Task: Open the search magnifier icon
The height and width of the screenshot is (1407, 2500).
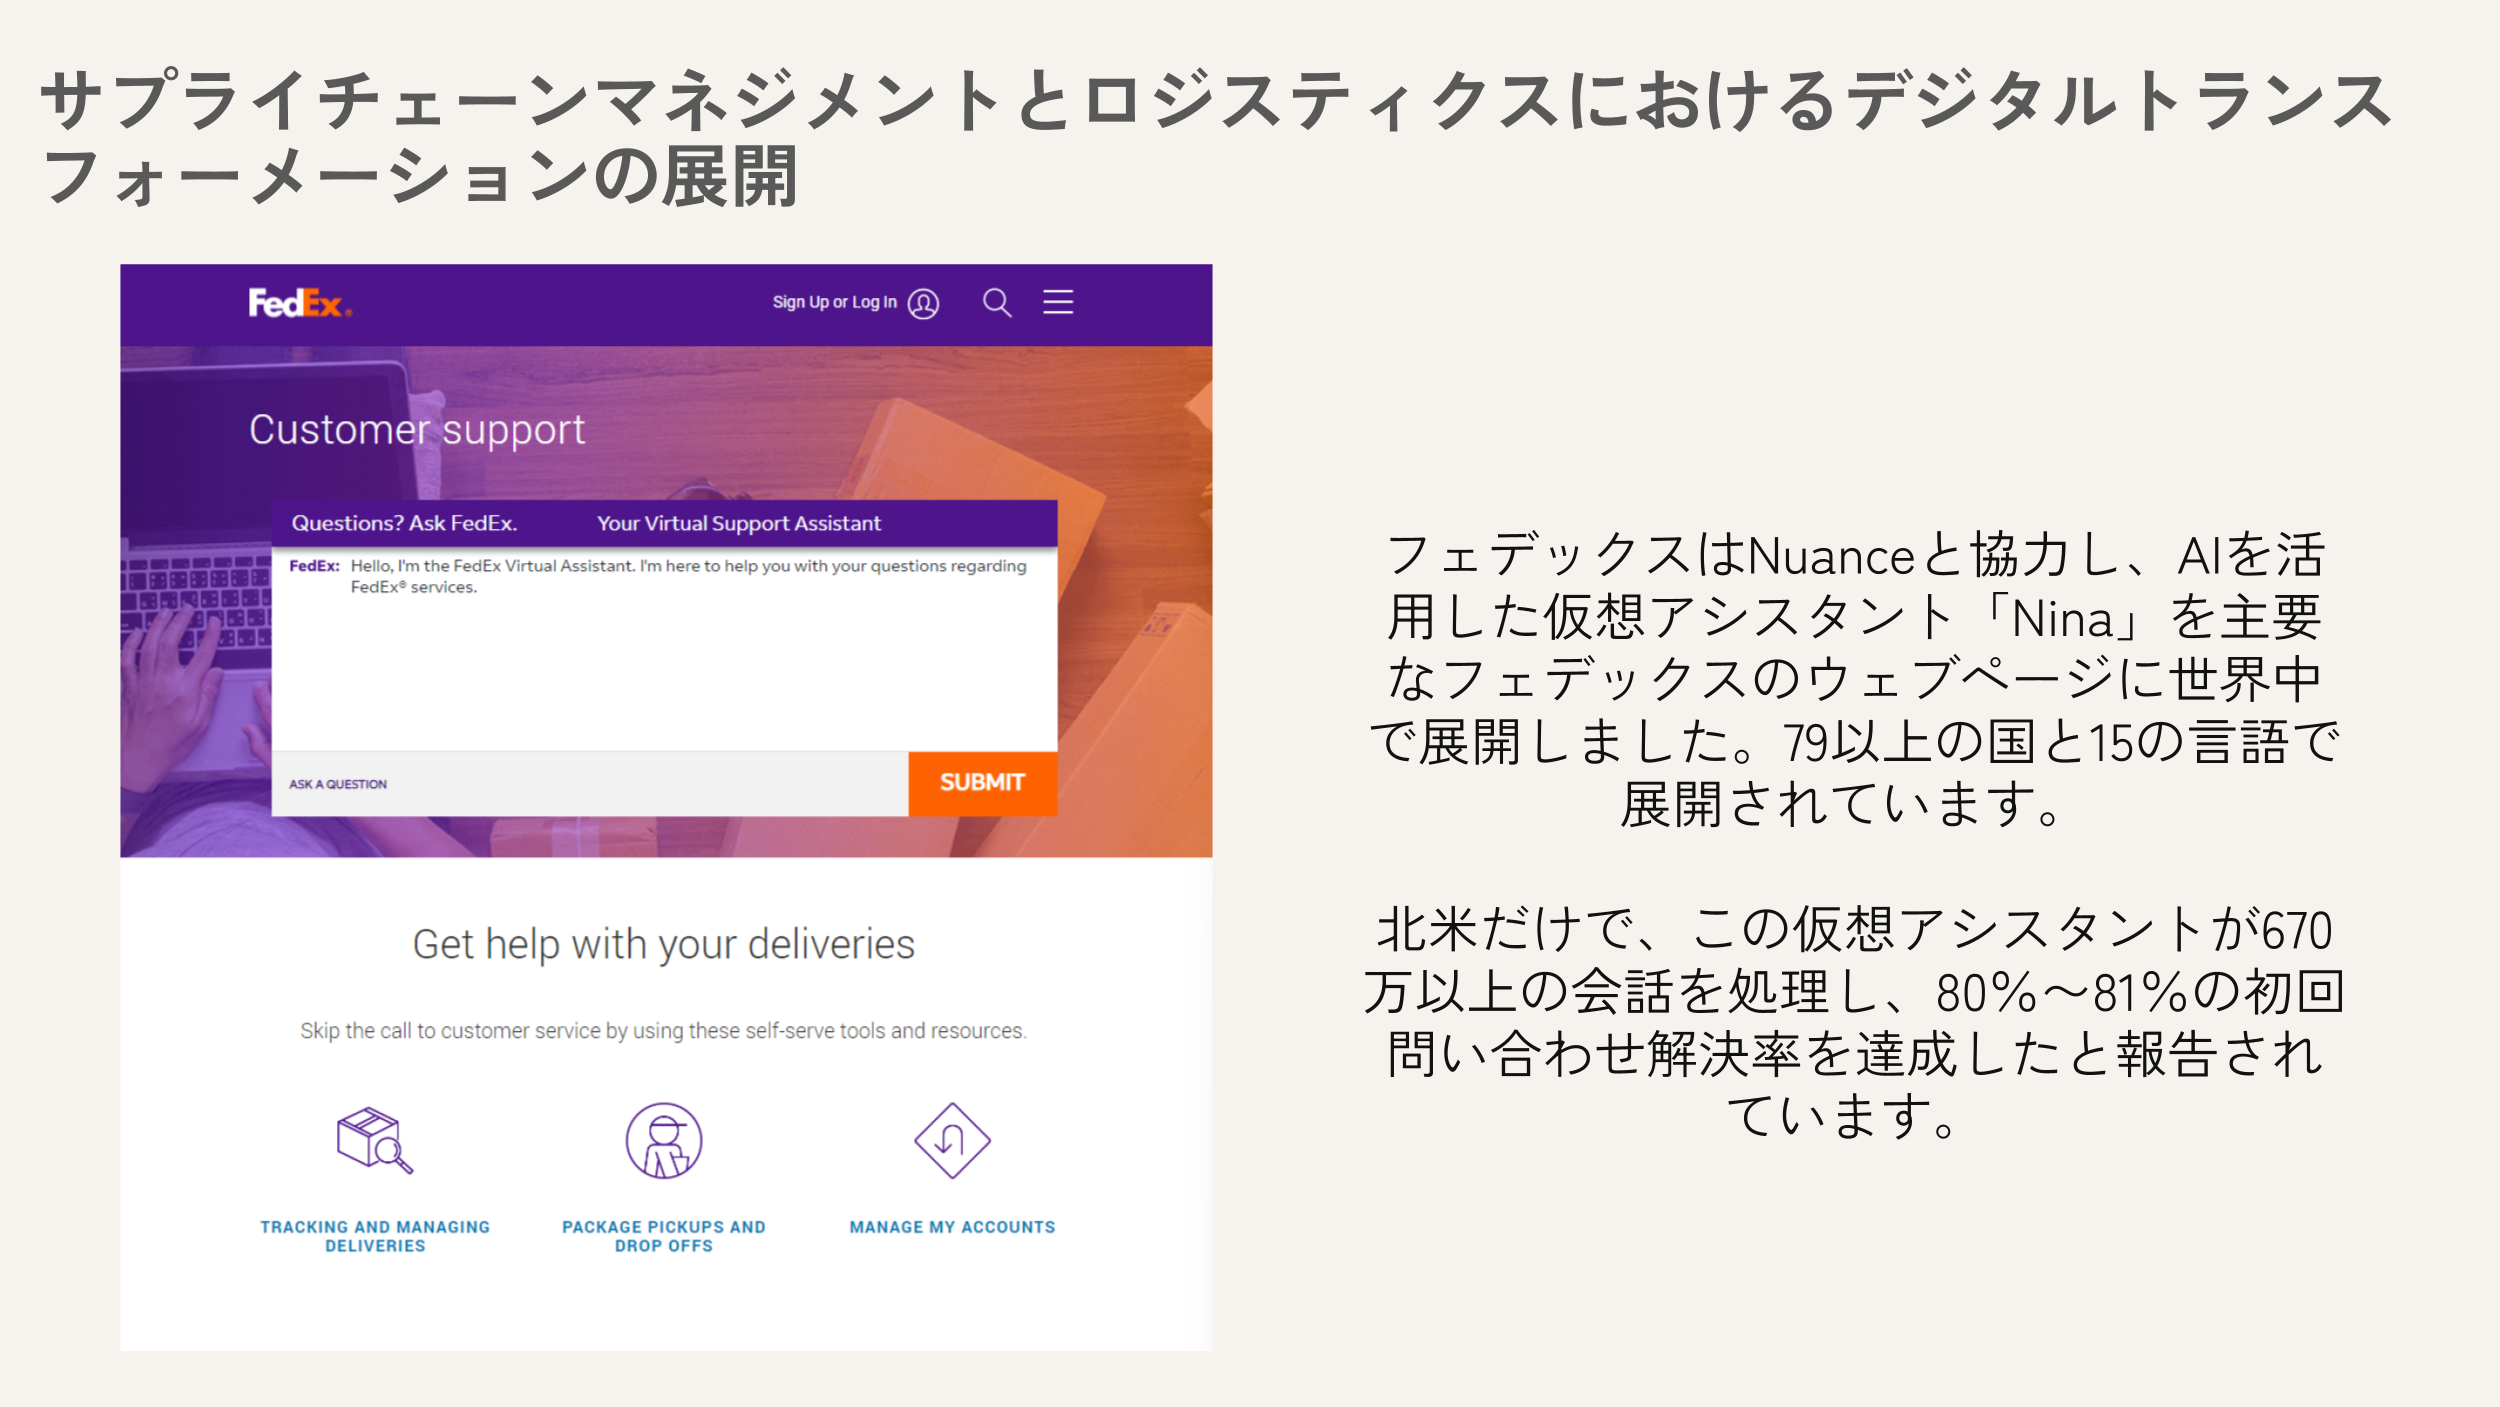Action: tap(996, 302)
